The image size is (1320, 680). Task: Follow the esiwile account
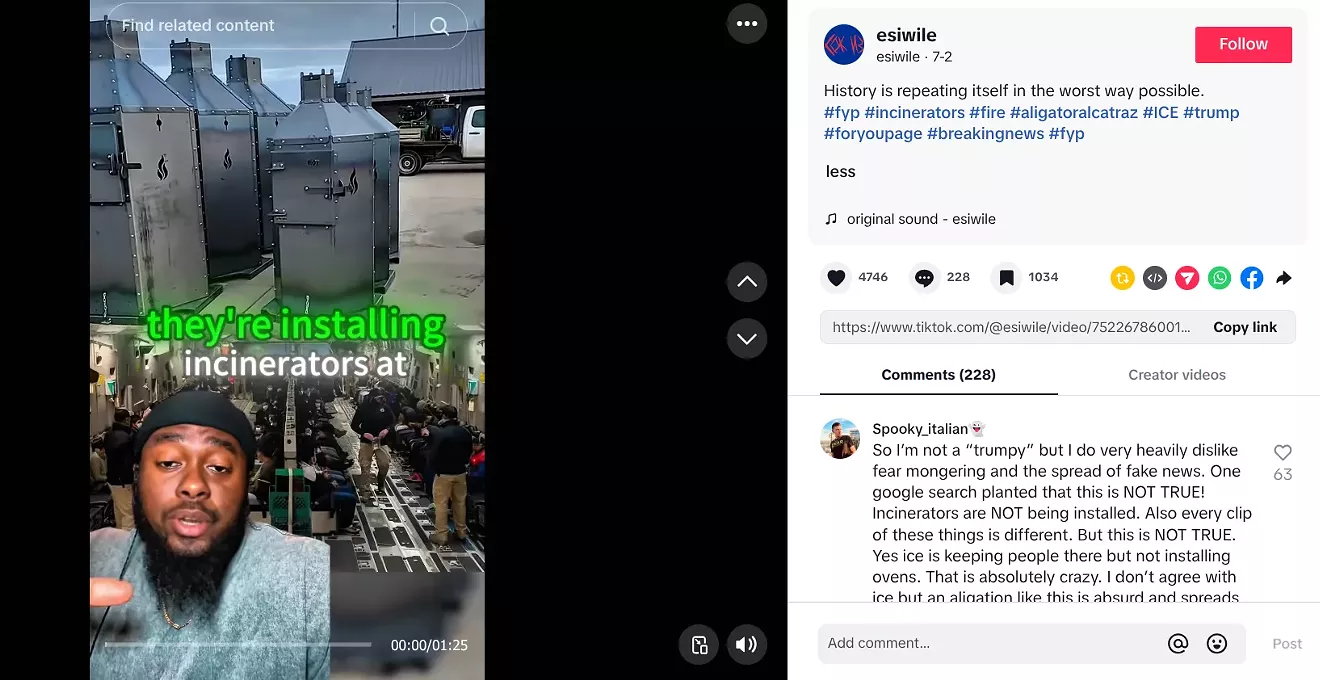1243,44
